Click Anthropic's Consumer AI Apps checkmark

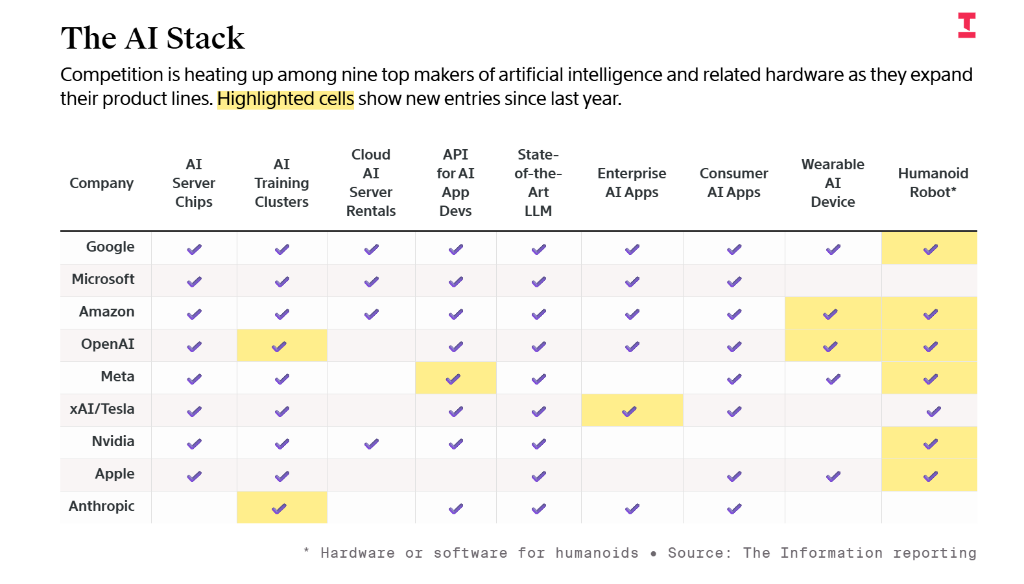733,508
